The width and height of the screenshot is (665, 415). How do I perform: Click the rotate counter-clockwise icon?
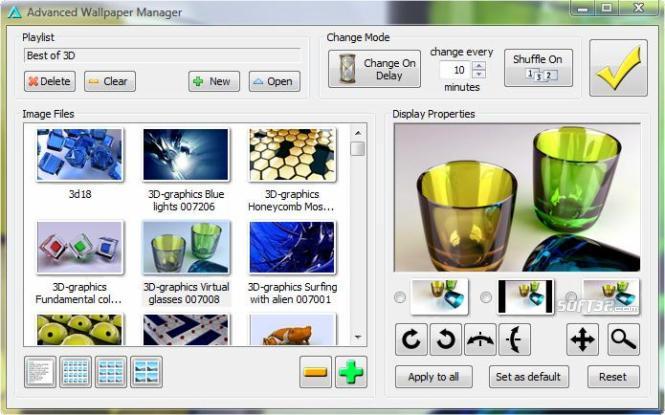[446, 339]
